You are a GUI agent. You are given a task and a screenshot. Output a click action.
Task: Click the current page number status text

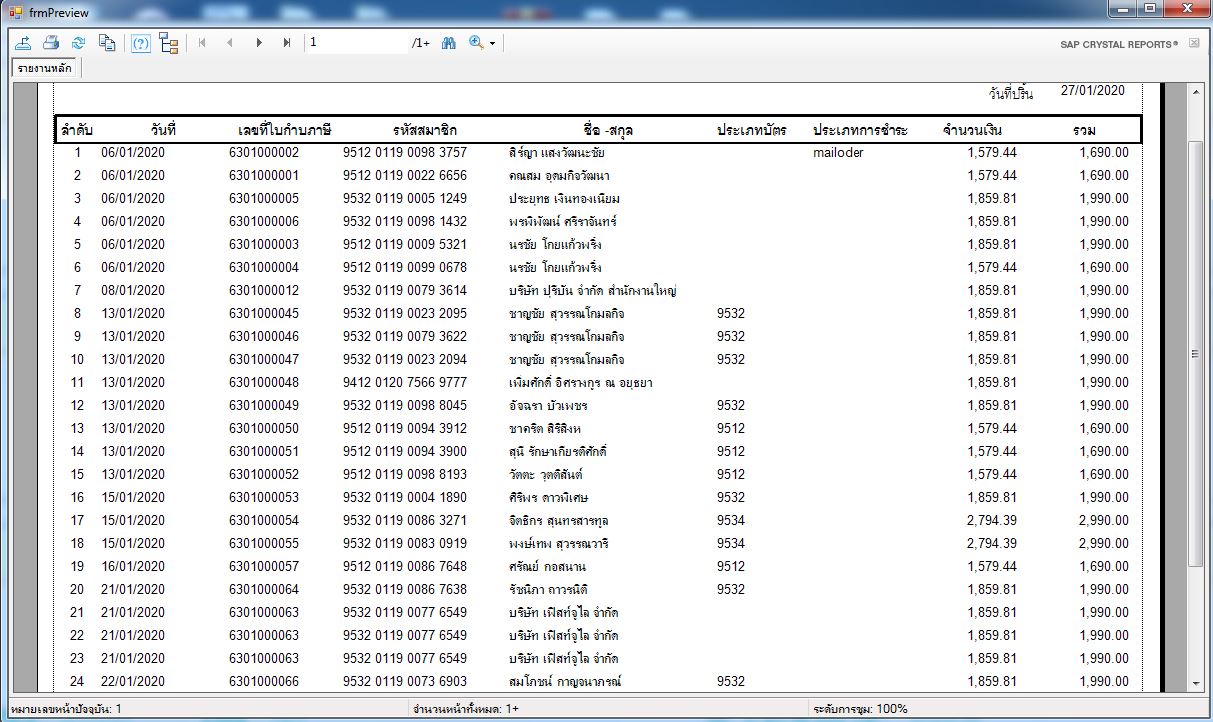[65, 709]
